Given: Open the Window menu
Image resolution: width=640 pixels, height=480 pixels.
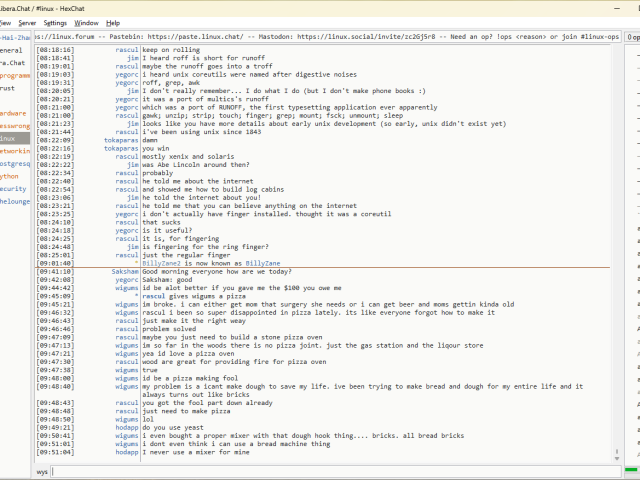Looking at the screenshot, I should (87, 22).
